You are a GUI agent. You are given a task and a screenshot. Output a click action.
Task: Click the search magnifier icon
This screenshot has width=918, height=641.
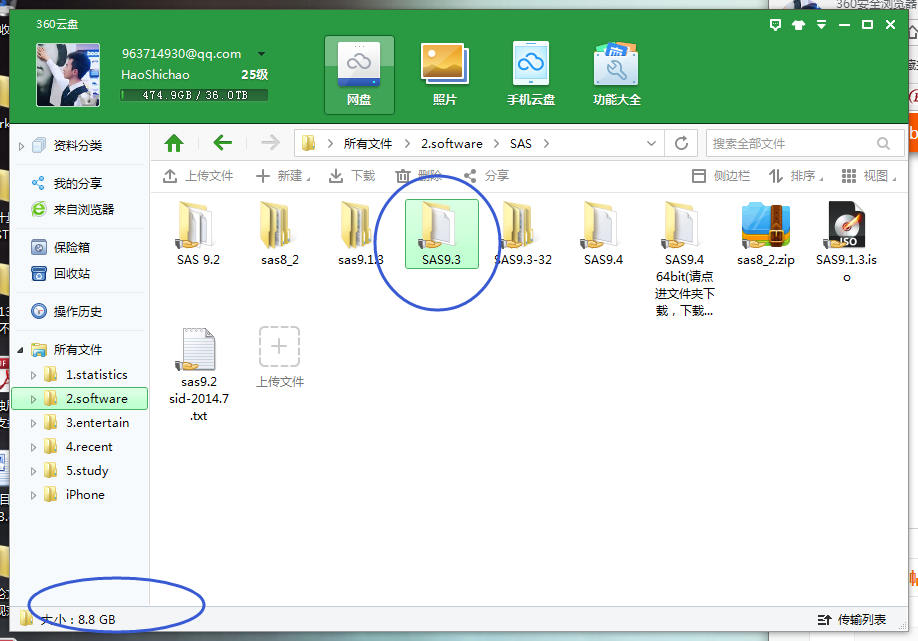883,143
